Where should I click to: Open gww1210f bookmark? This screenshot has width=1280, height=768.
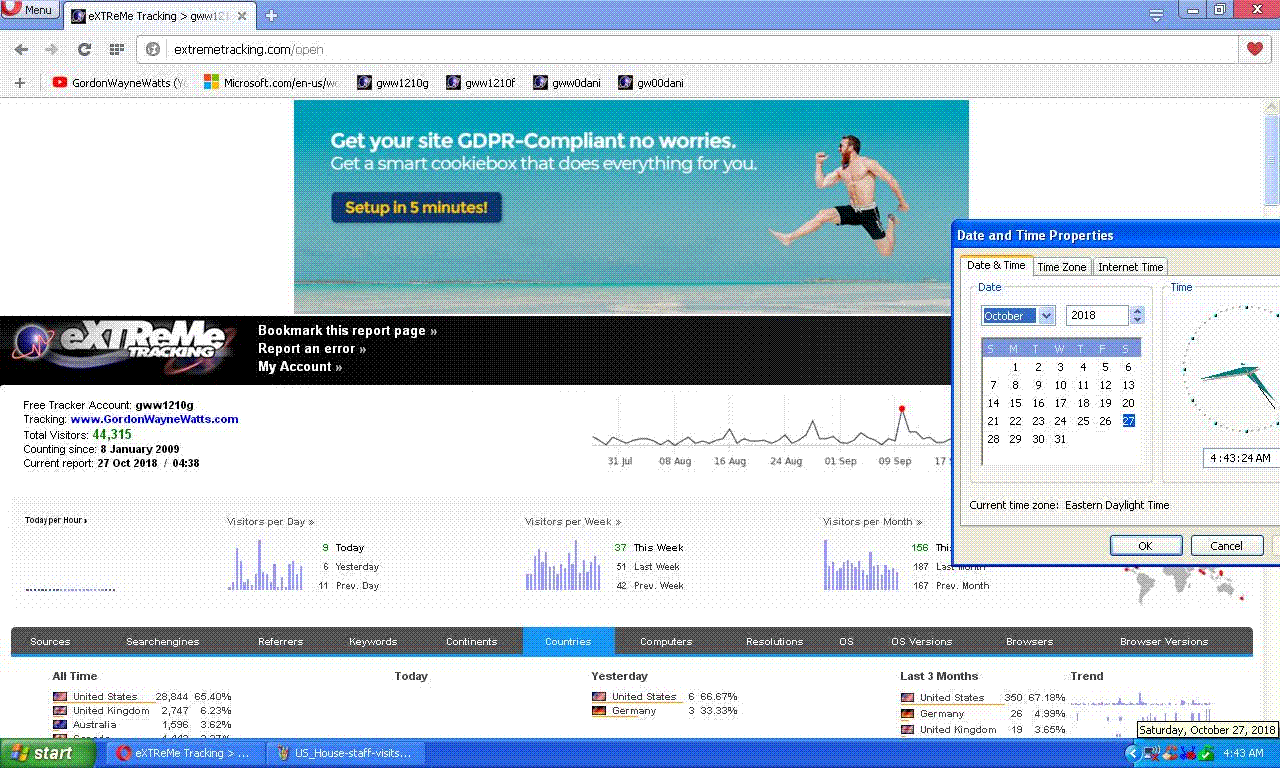[481, 83]
